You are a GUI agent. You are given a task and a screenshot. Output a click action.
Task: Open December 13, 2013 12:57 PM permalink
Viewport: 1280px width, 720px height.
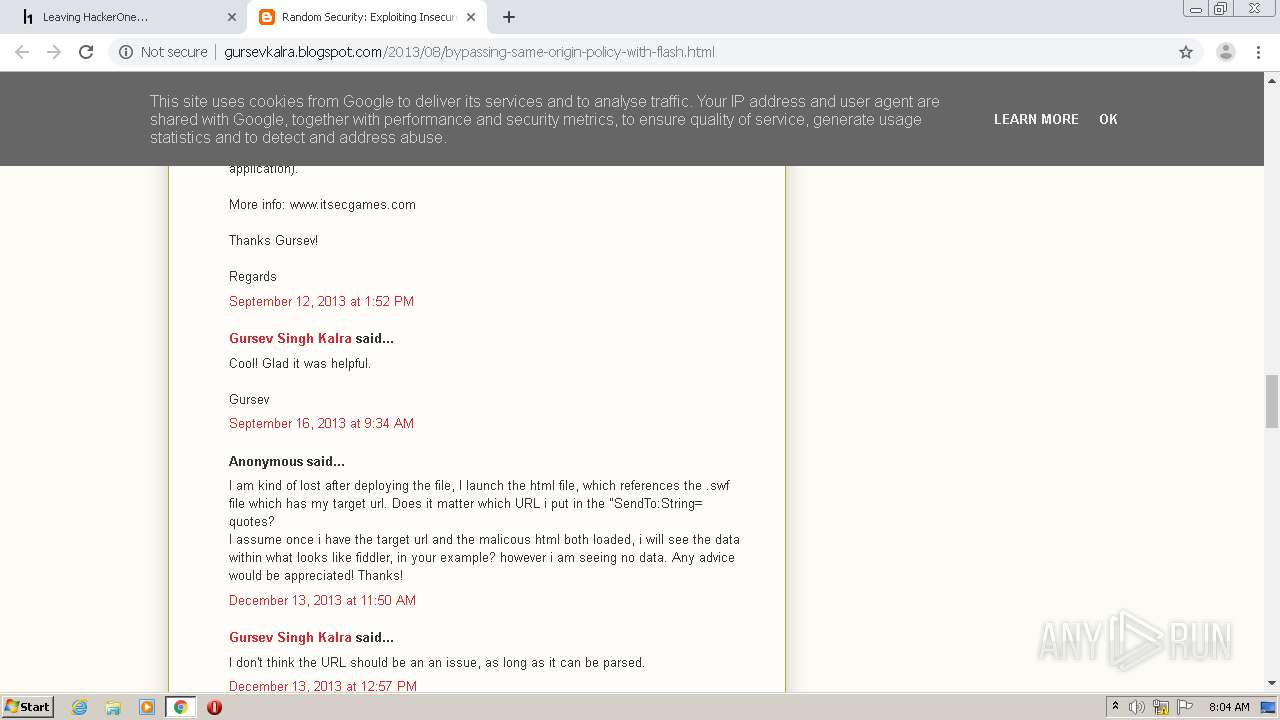(323, 686)
